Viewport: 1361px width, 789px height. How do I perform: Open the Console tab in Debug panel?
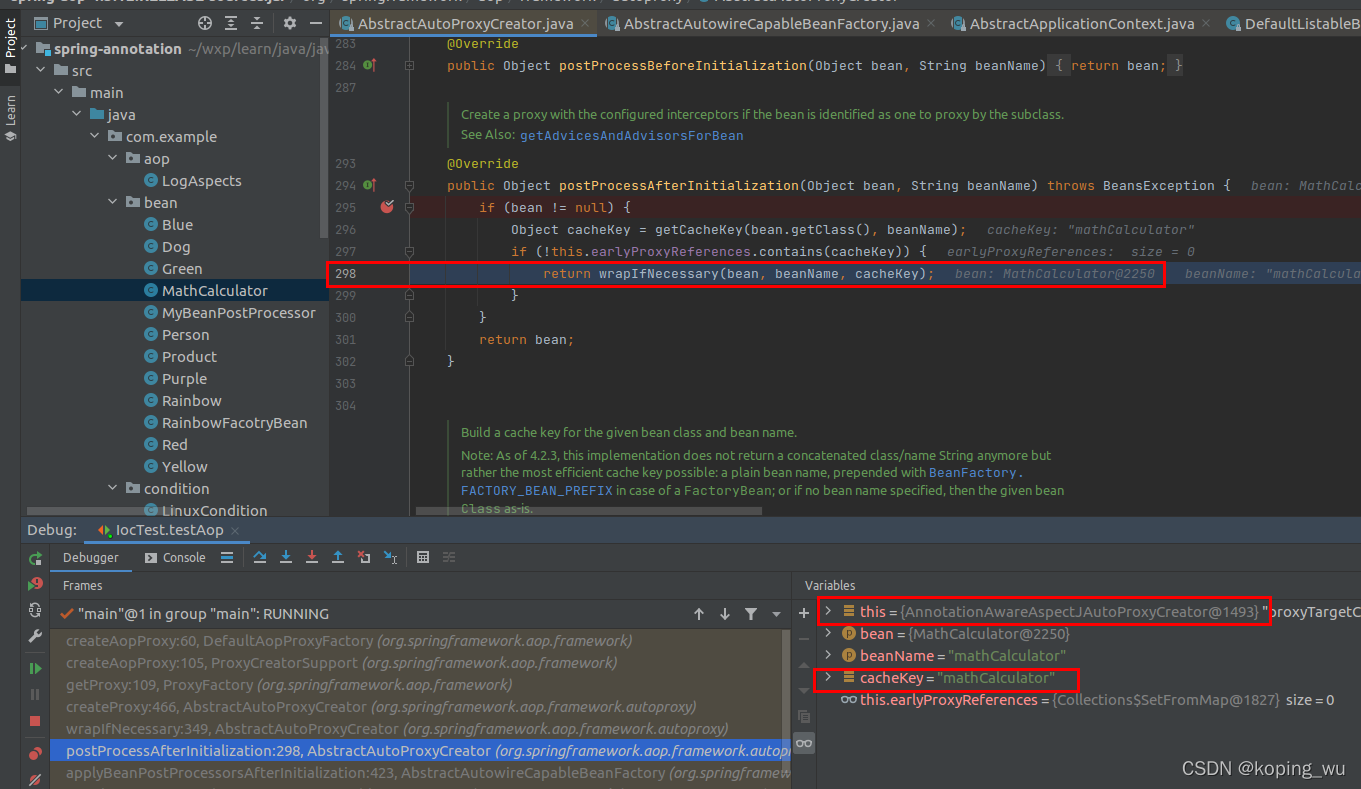tap(175, 558)
